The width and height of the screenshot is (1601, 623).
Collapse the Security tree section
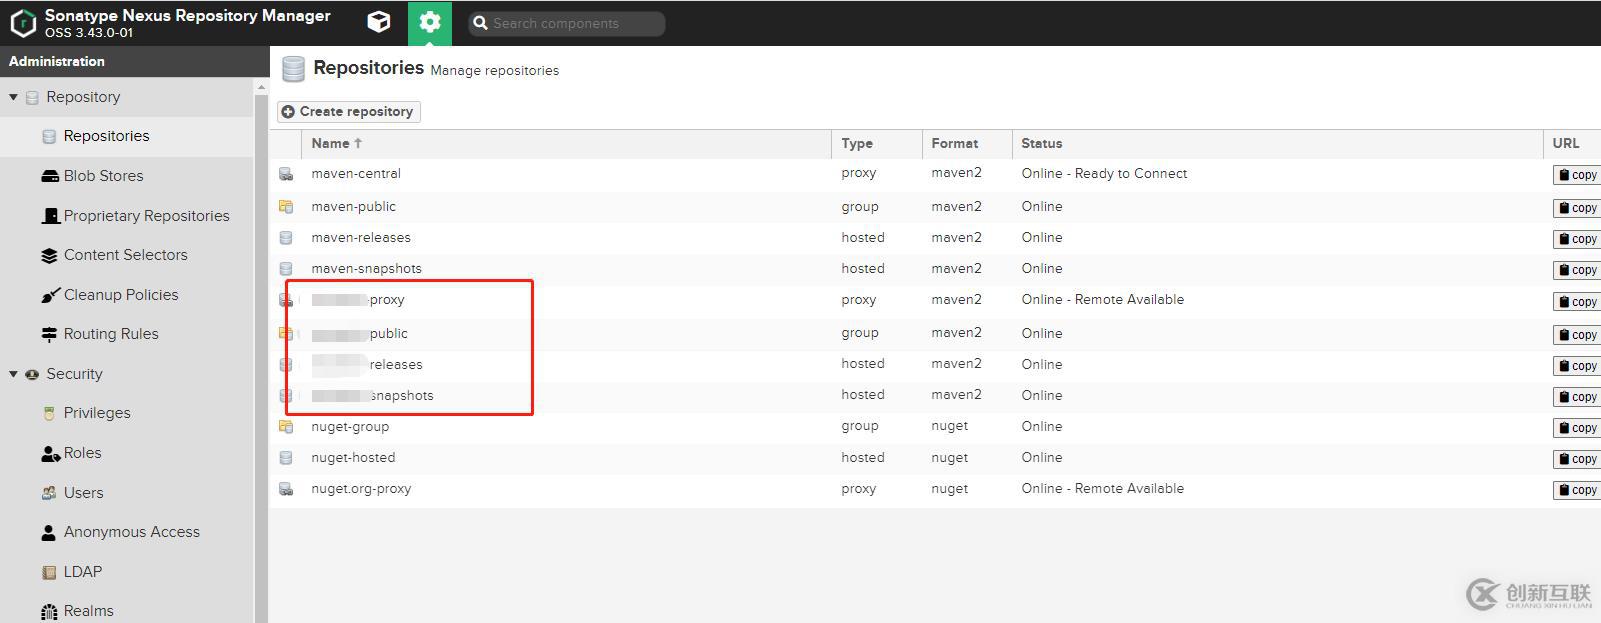click(x=13, y=374)
